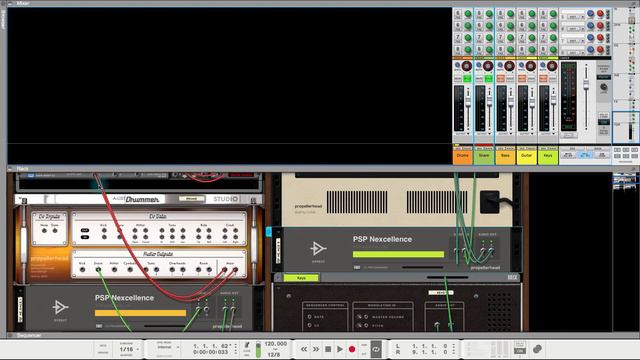Click the Drummer patch name display

191,199
